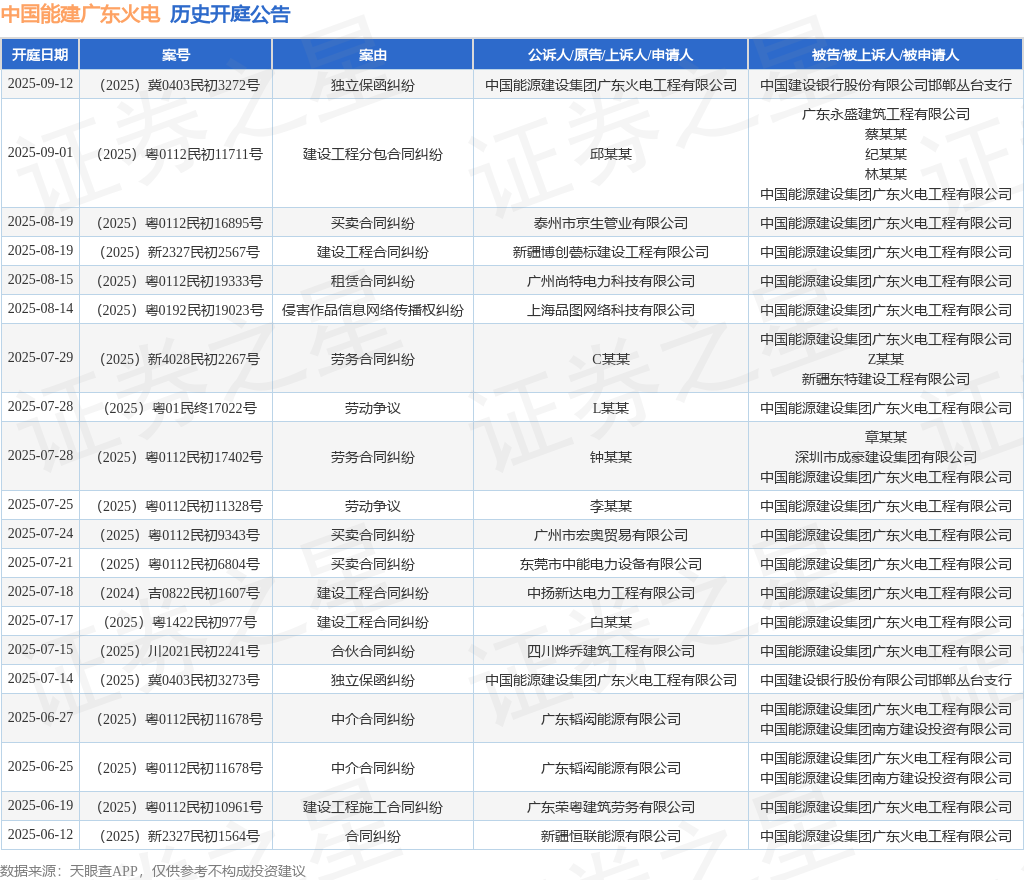
Task: Click plaintiff 新疆恒联能源有限公司
Action: 611,836
